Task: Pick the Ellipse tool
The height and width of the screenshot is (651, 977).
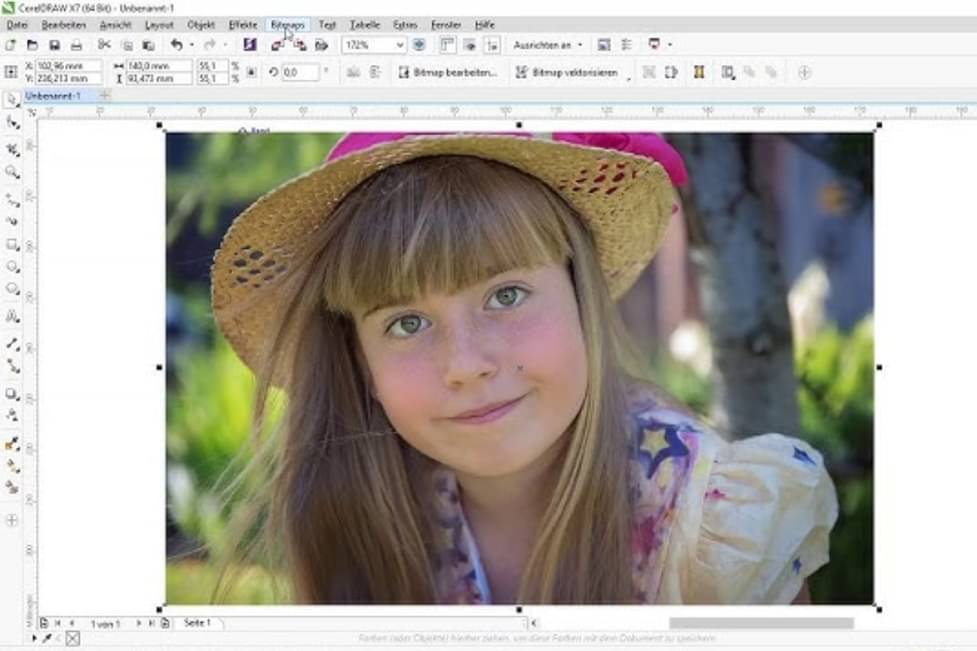Action: [12, 267]
